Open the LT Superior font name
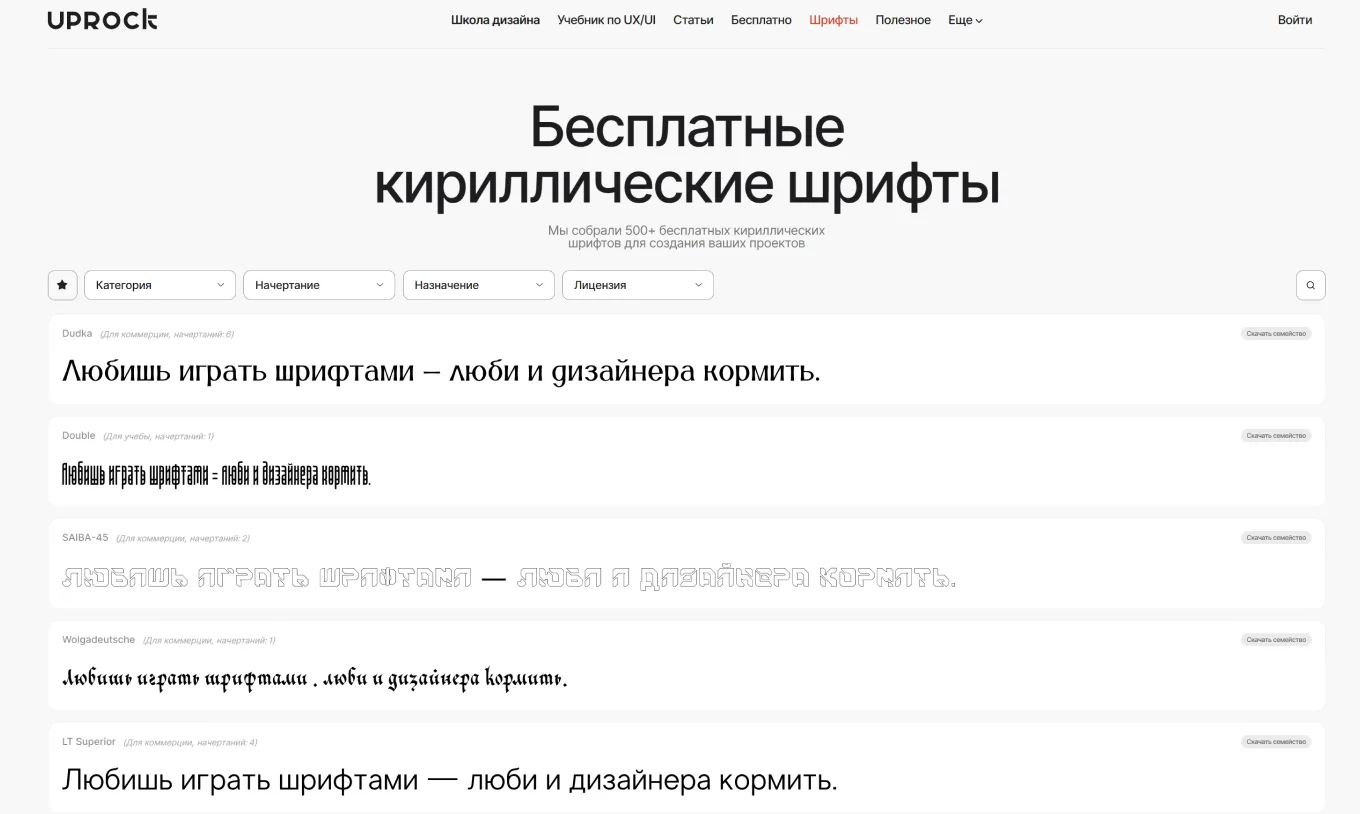 89,742
